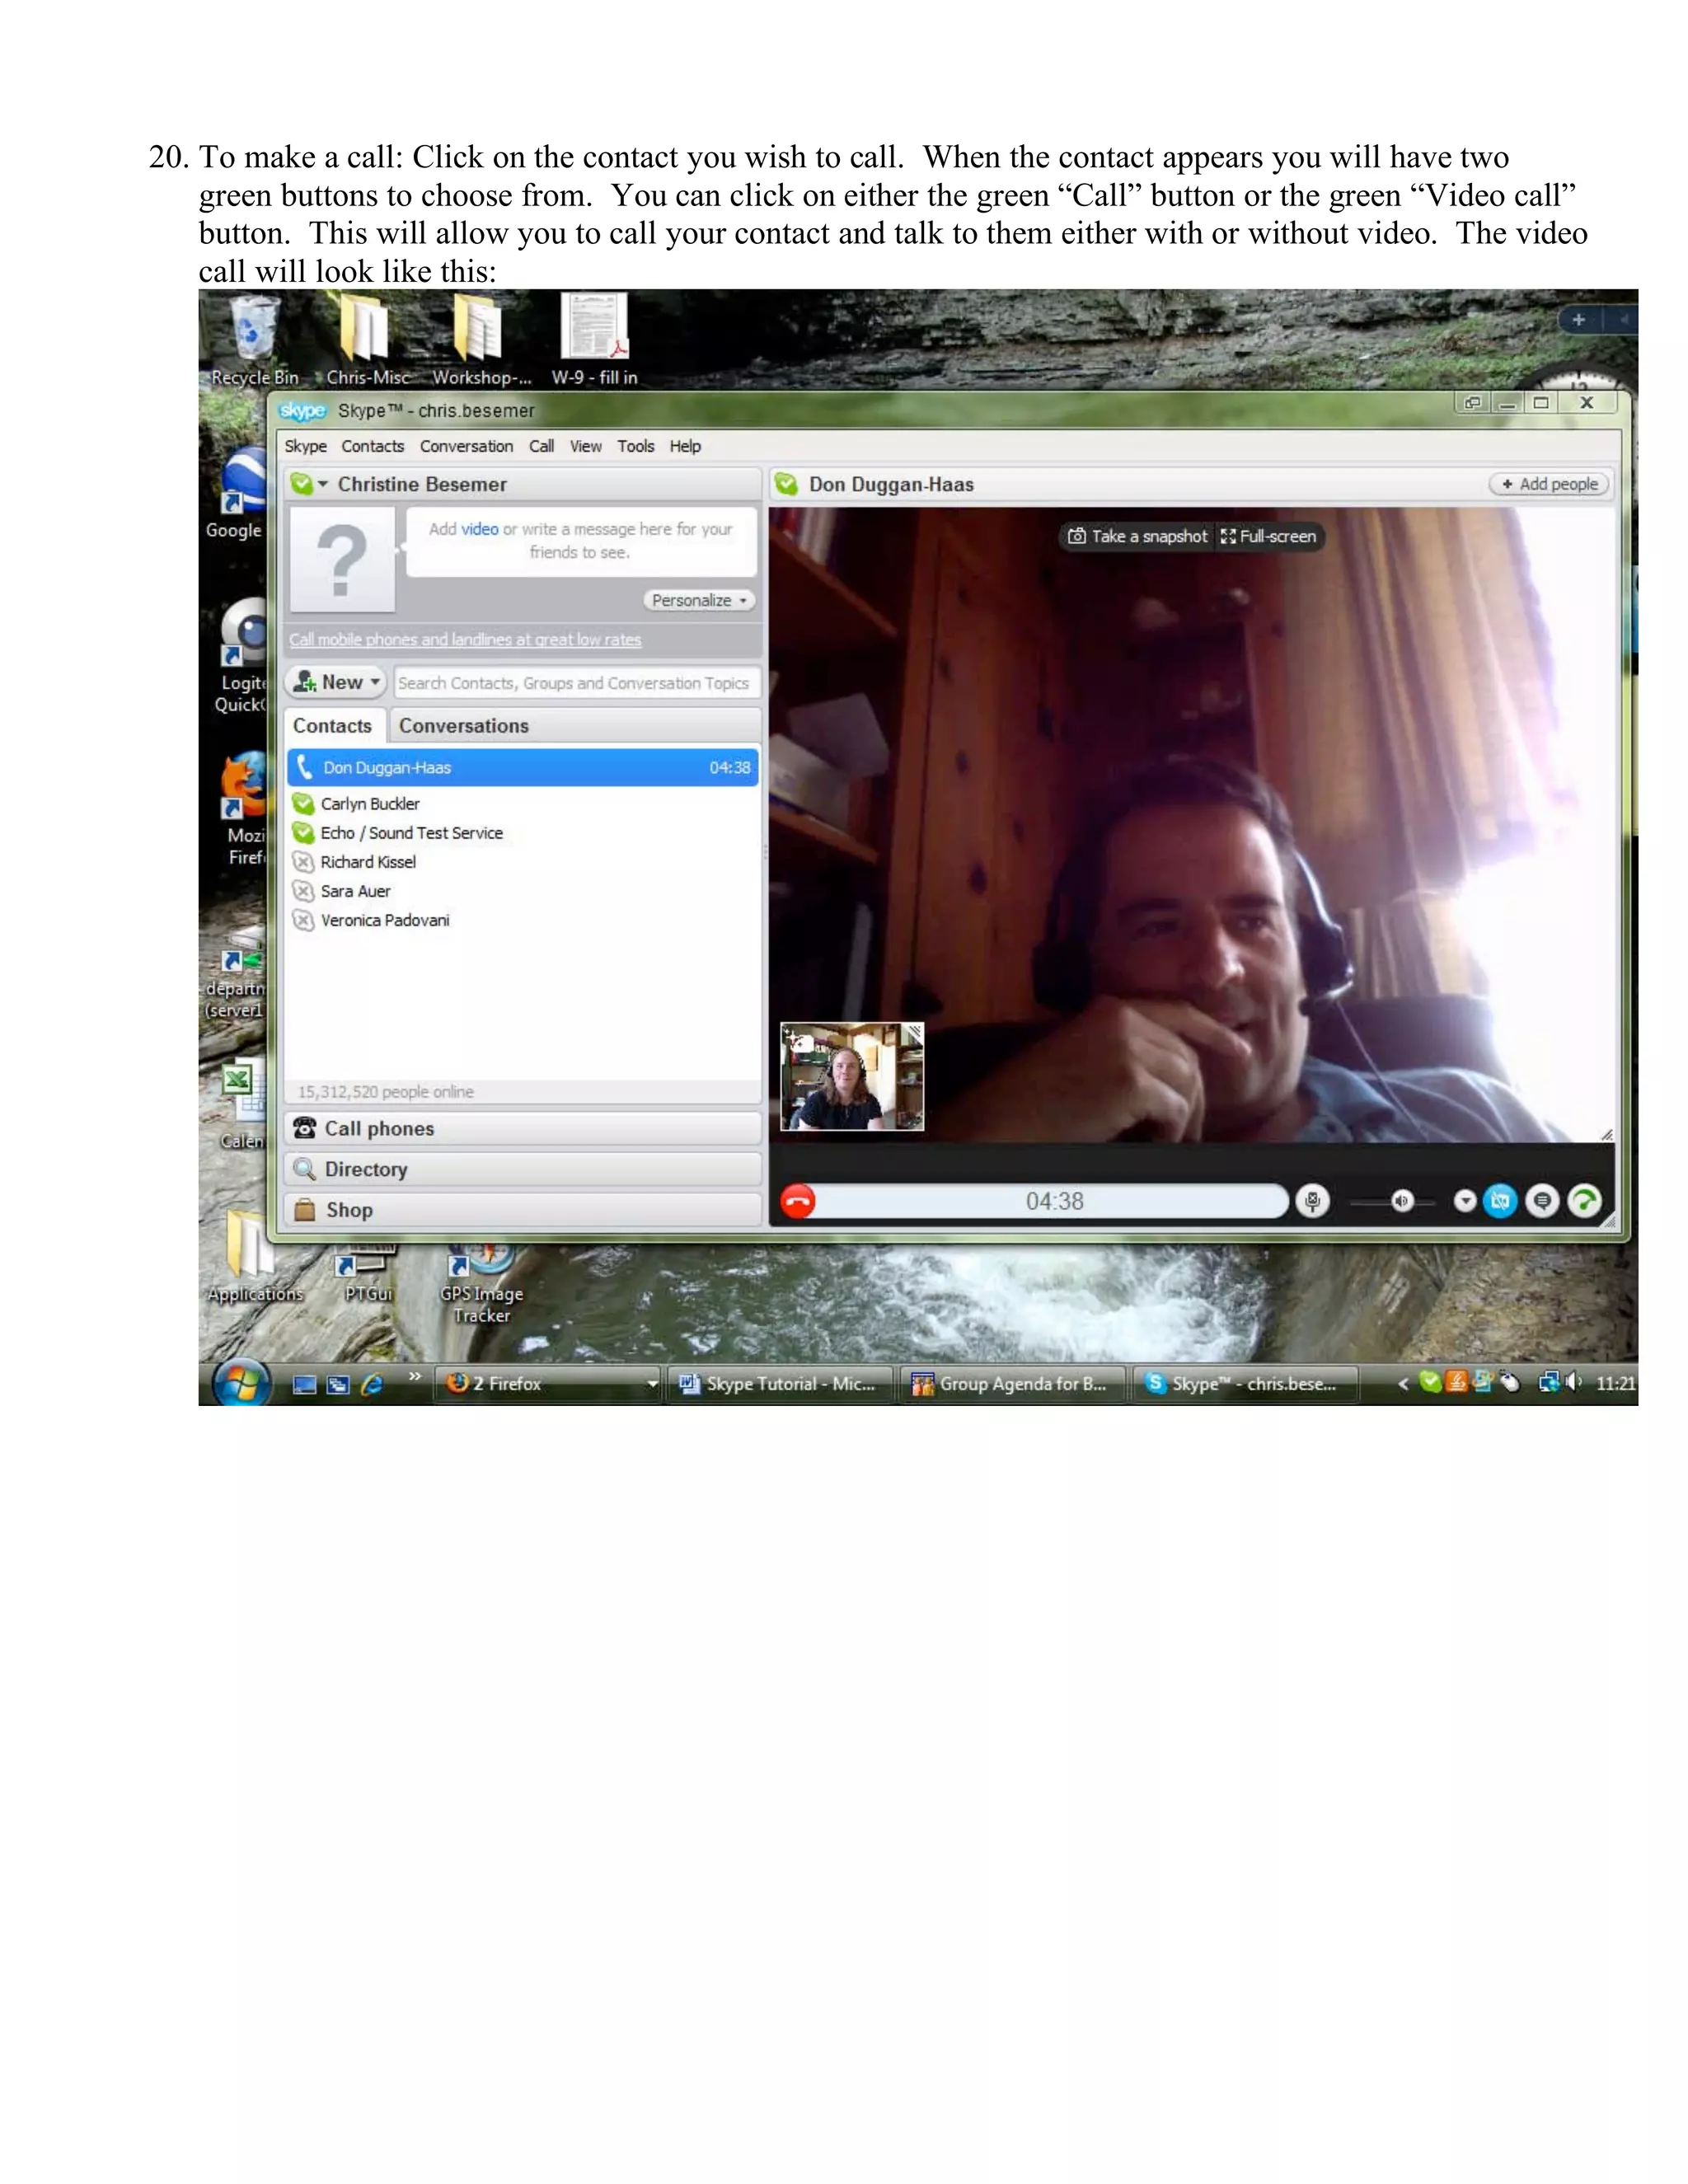Screen dimensions: 1688x2184
Task: Take a snapshot of the video
Action: pyautogui.click(x=1138, y=537)
